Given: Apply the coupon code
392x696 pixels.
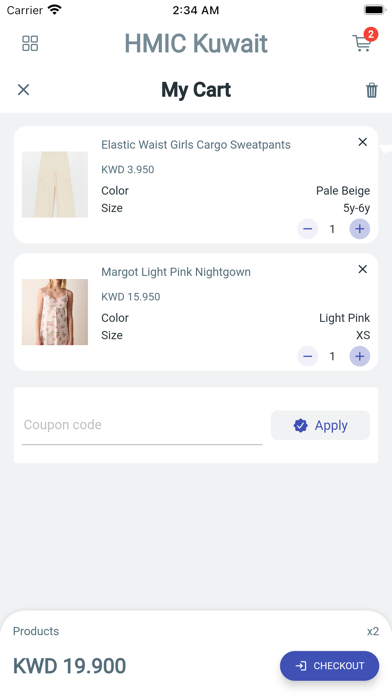Looking at the screenshot, I should 321,425.
